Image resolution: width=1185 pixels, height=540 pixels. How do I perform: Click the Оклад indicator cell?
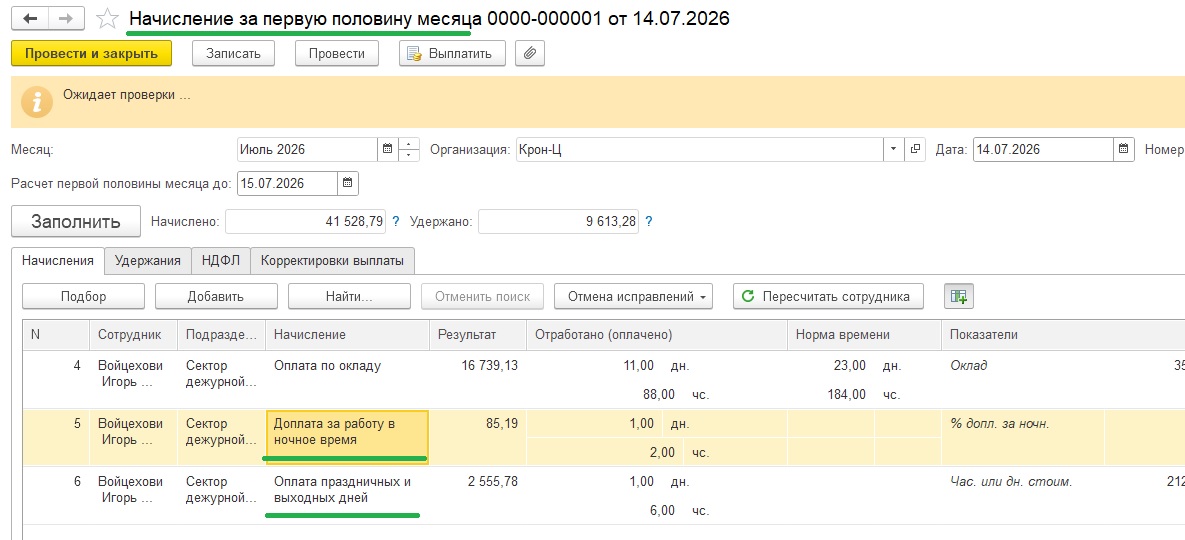point(969,366)
